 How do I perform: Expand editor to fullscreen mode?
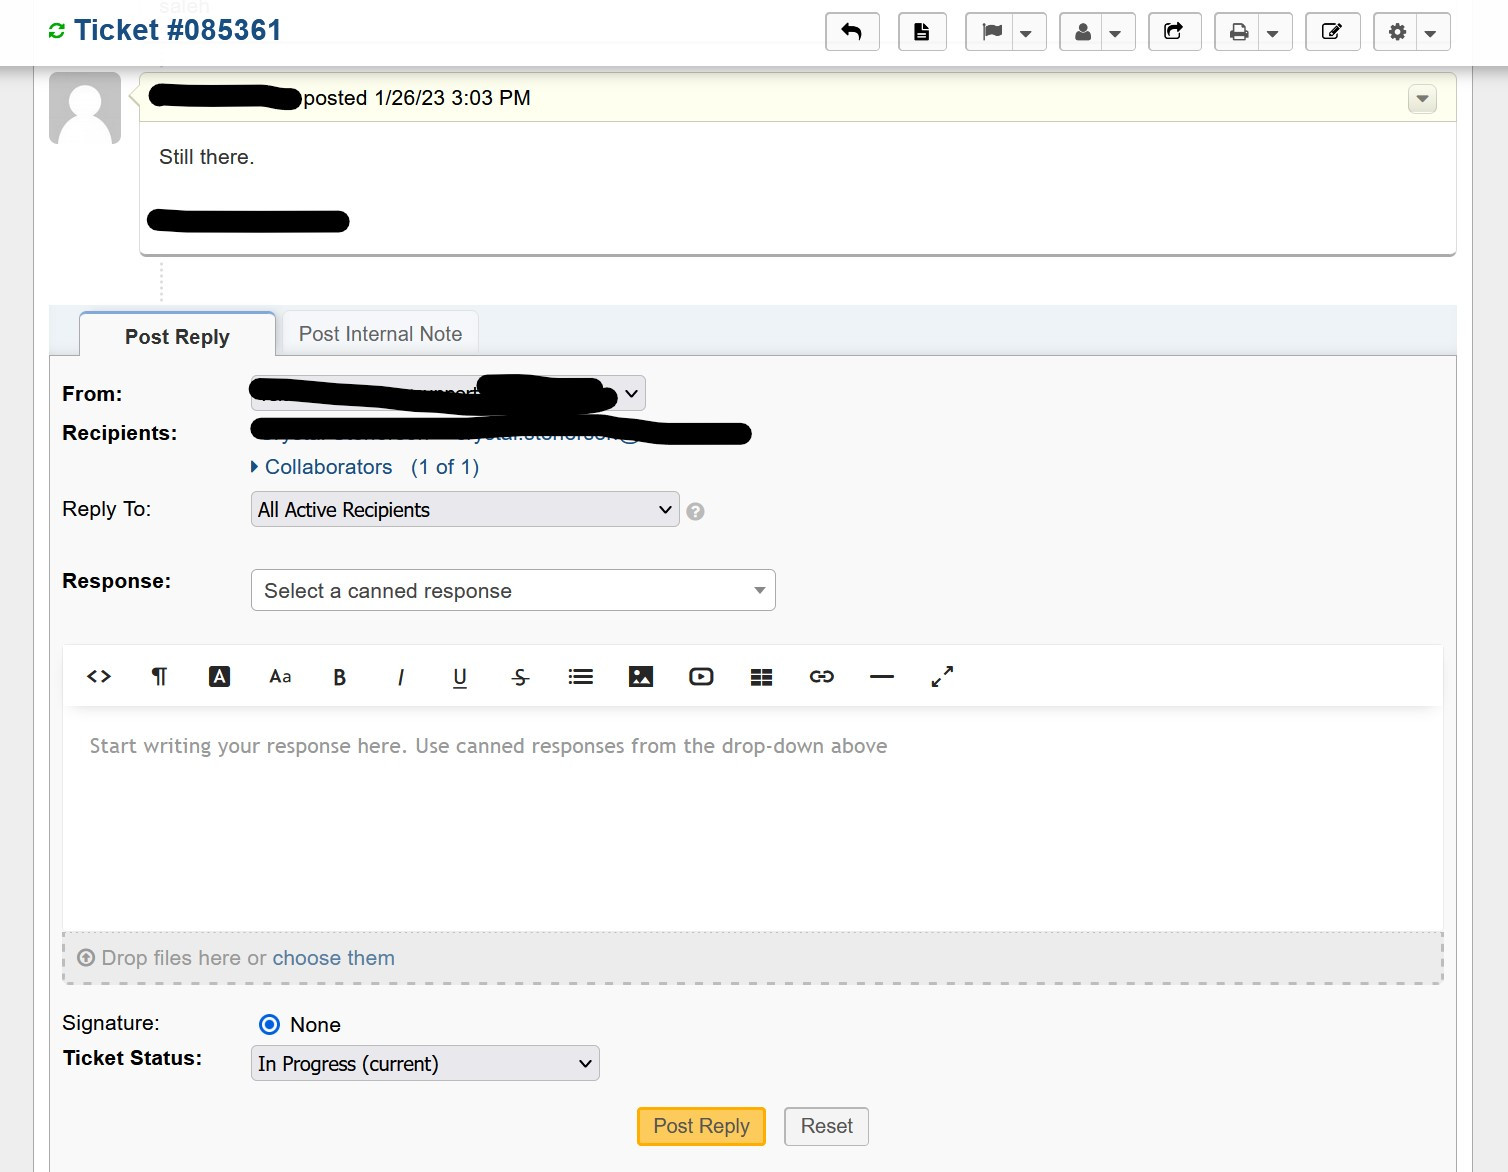click(942, 677)
